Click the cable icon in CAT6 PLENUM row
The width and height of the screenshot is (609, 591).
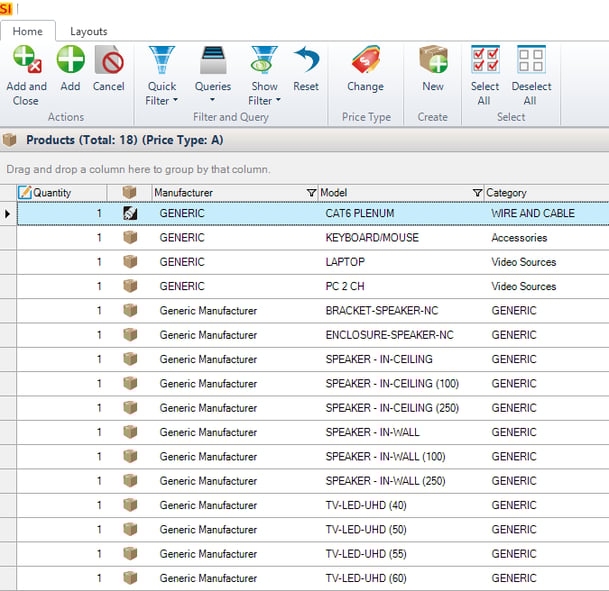pyautogui.click(x=130, y=213)
